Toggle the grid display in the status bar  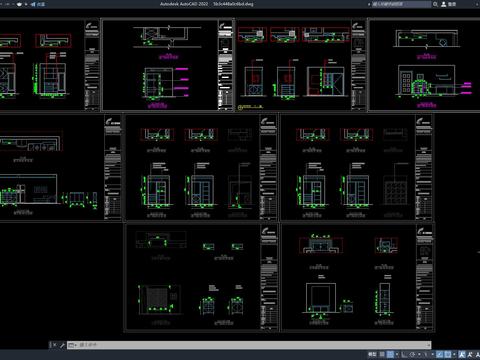click(382, 354)
